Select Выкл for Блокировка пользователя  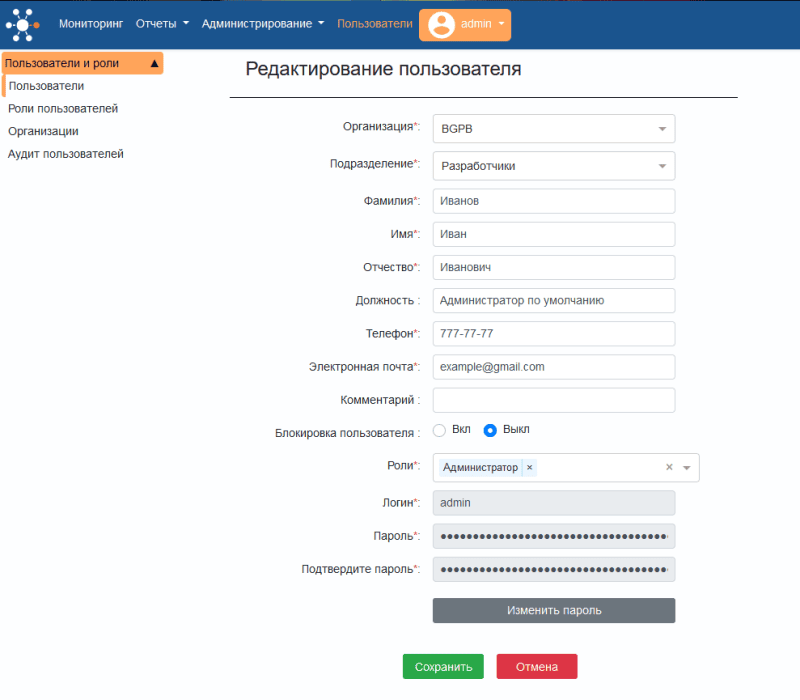pyautogui.click(x=489, y=430)
